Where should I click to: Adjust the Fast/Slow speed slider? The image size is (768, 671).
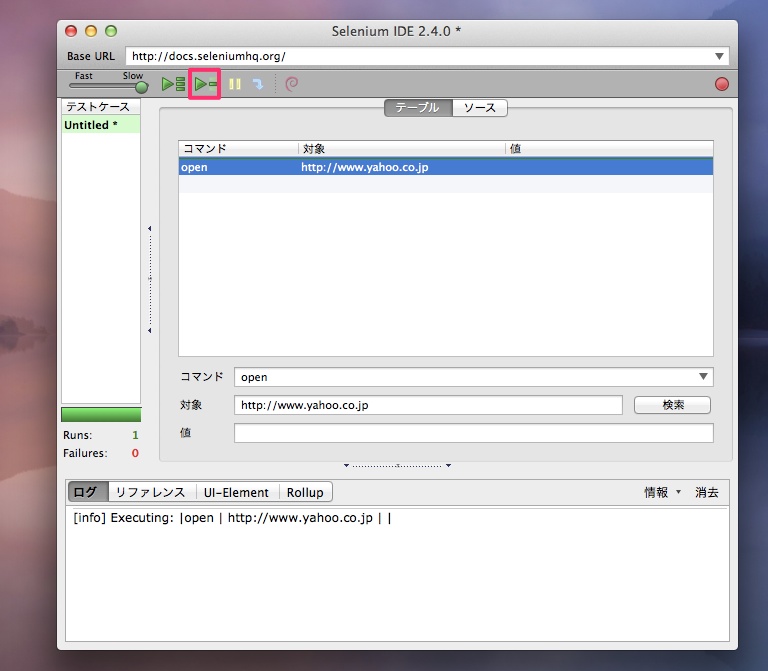point(141,87)
